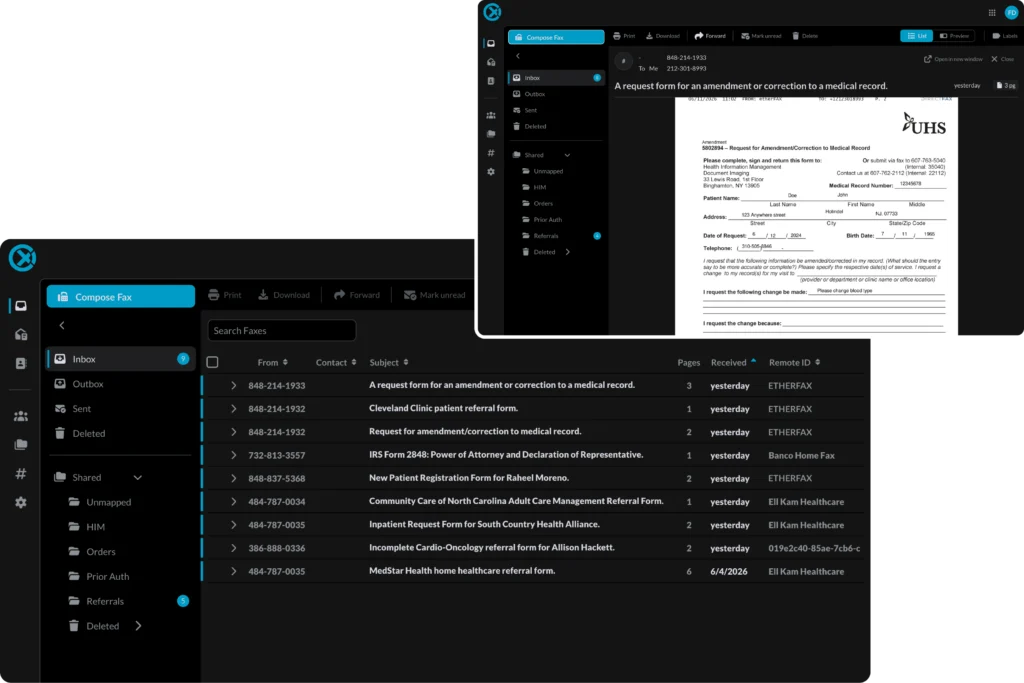Collapse the sidebar with back chevron in the fax list window
The image size is (1024, 683).
click(x=62, y=325)
